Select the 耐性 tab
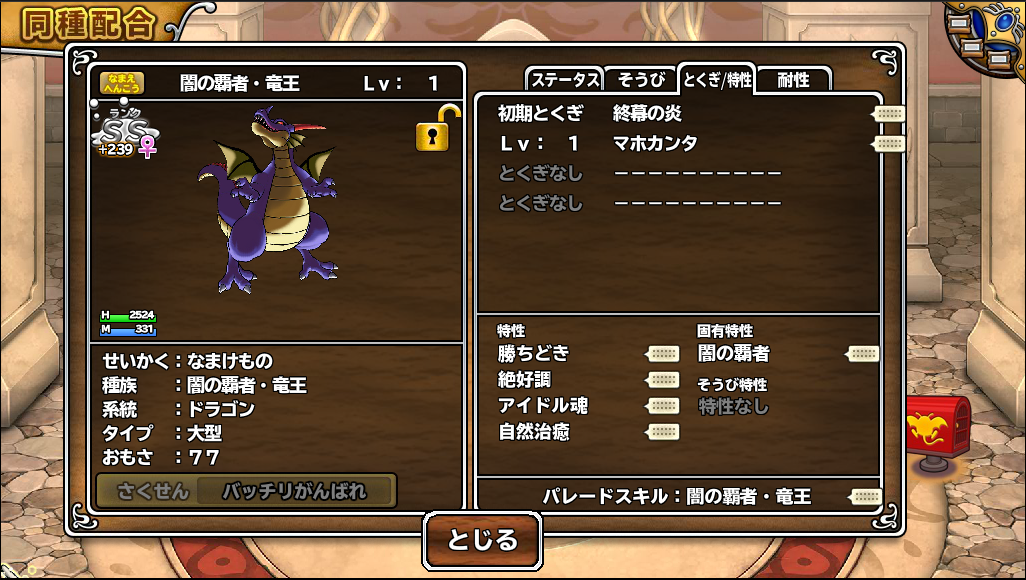The width and height of the screenshot is (1026, 580). point(794,80)
